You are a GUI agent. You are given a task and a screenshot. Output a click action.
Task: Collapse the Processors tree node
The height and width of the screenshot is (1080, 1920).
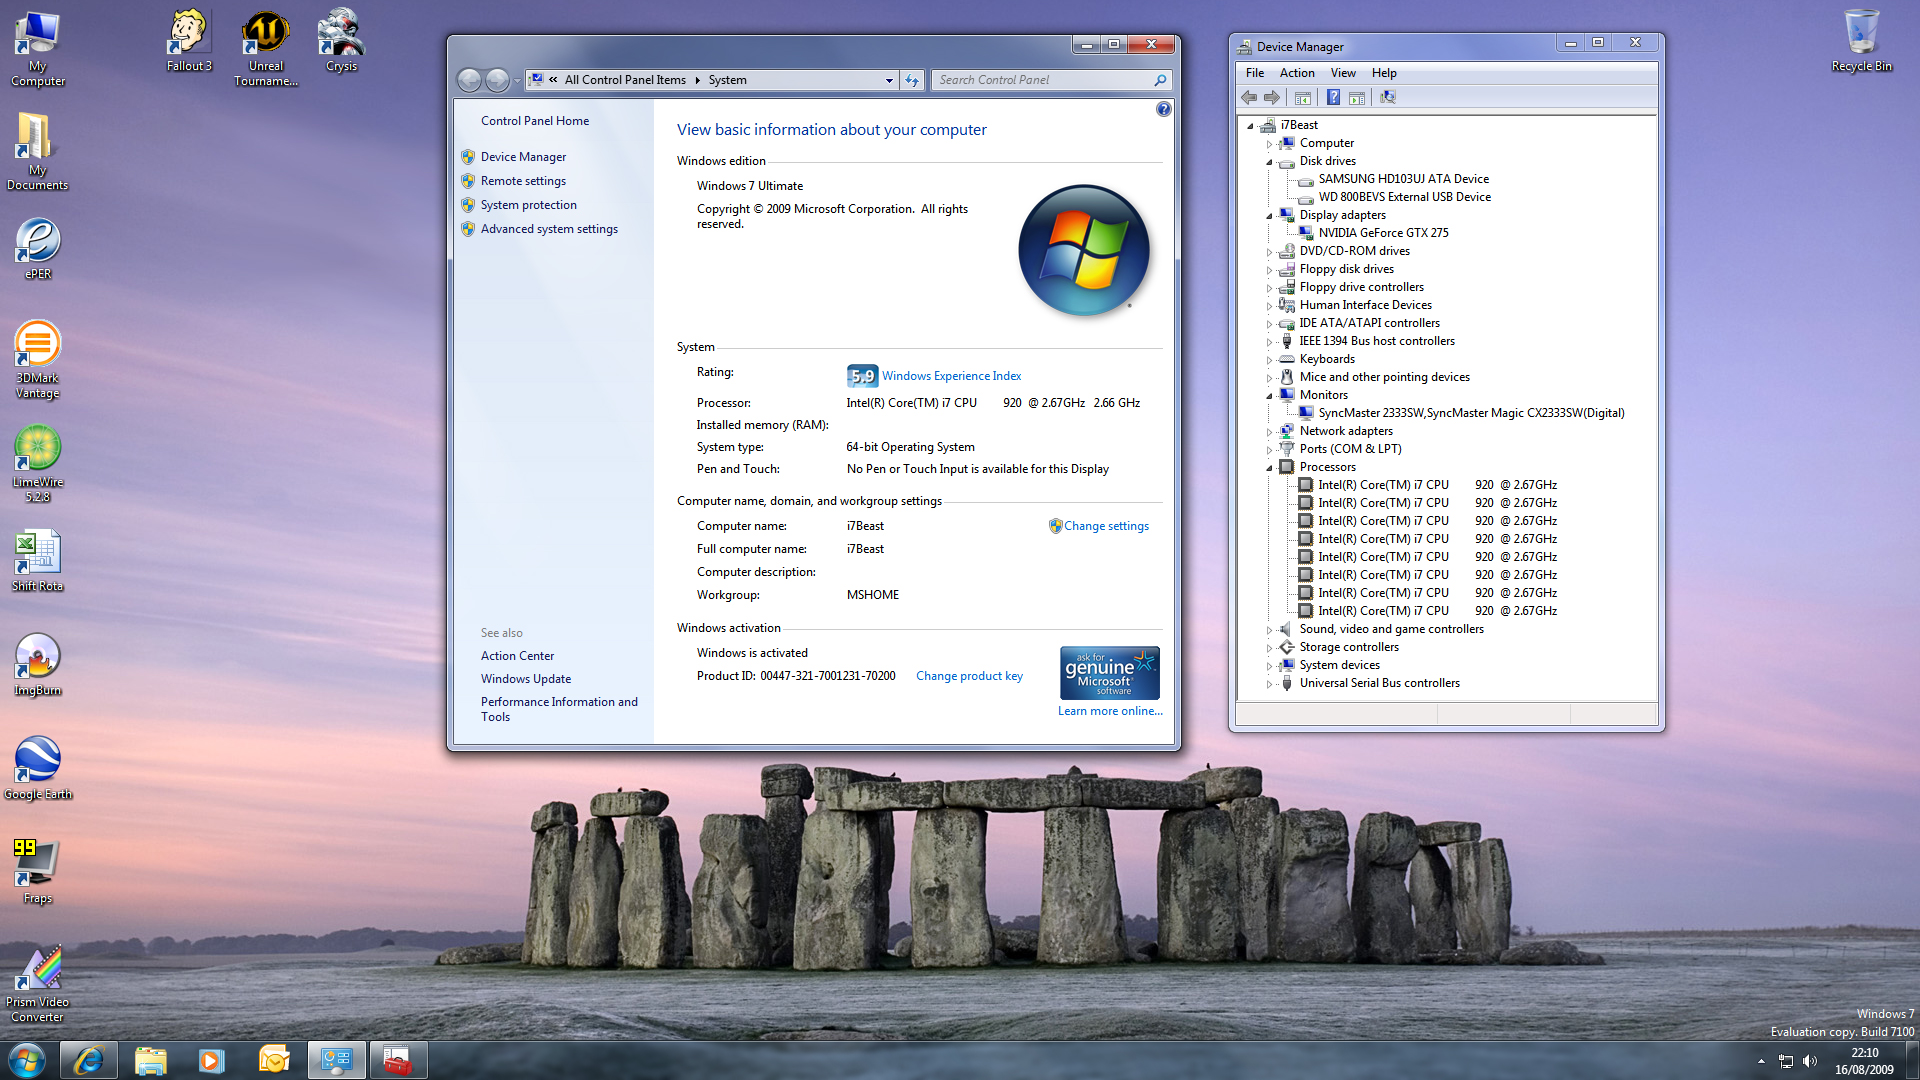(1269, 468)
